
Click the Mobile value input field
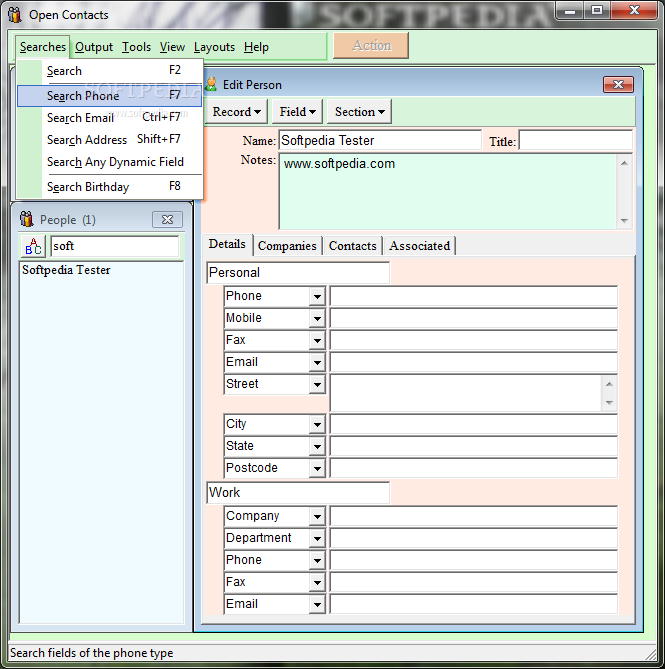pos(473,318)
